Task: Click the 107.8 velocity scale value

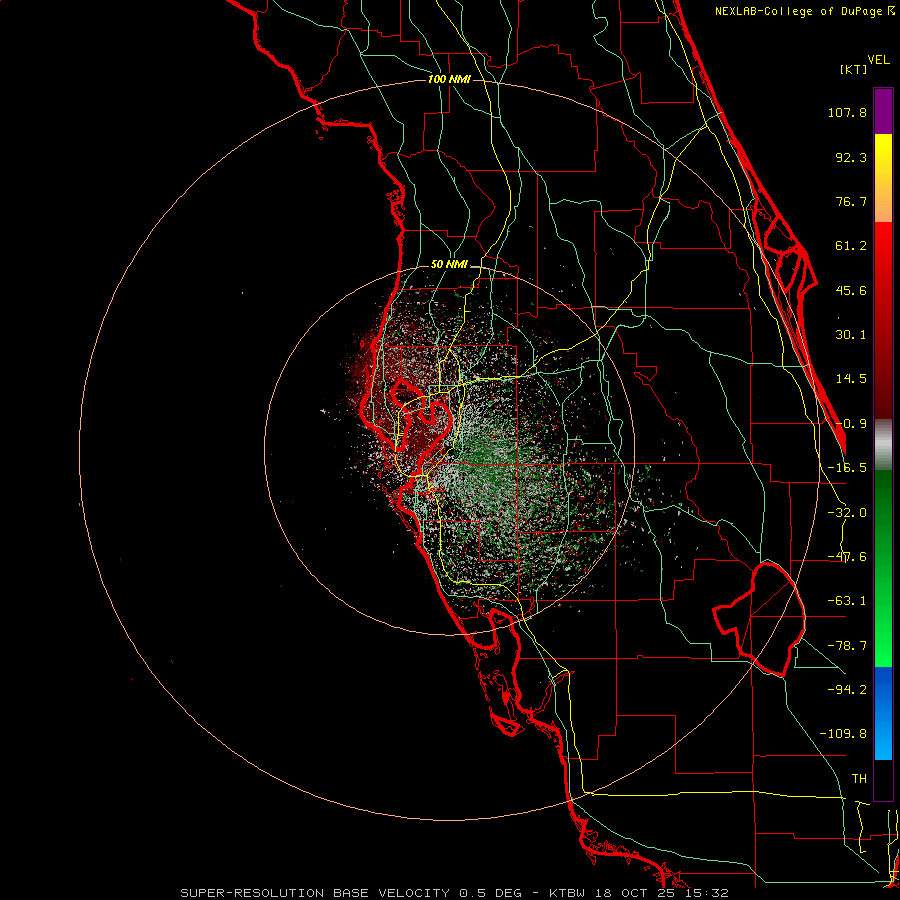Action: point(847,112)
